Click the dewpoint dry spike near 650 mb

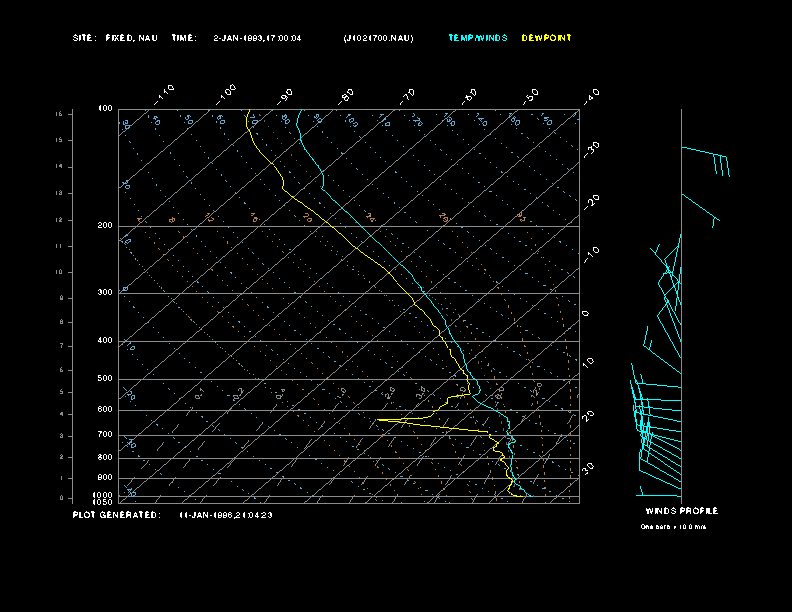click(380, 420)
